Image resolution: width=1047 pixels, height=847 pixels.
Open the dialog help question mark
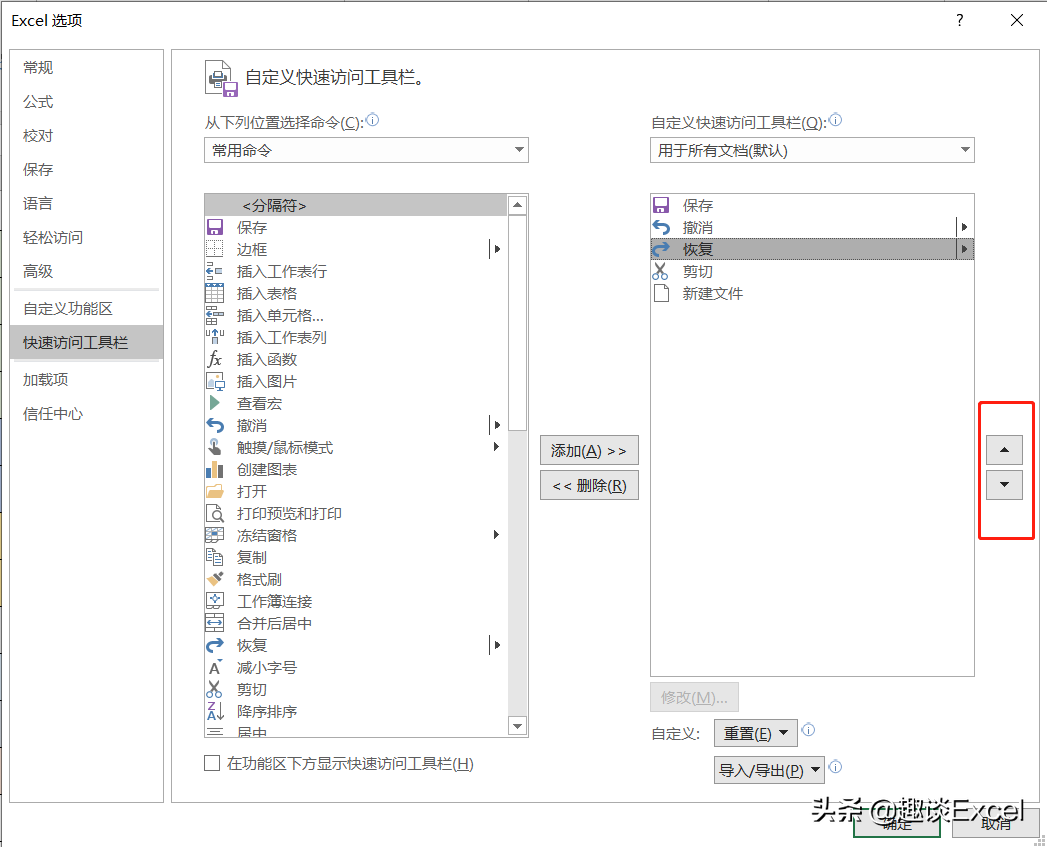960,20
